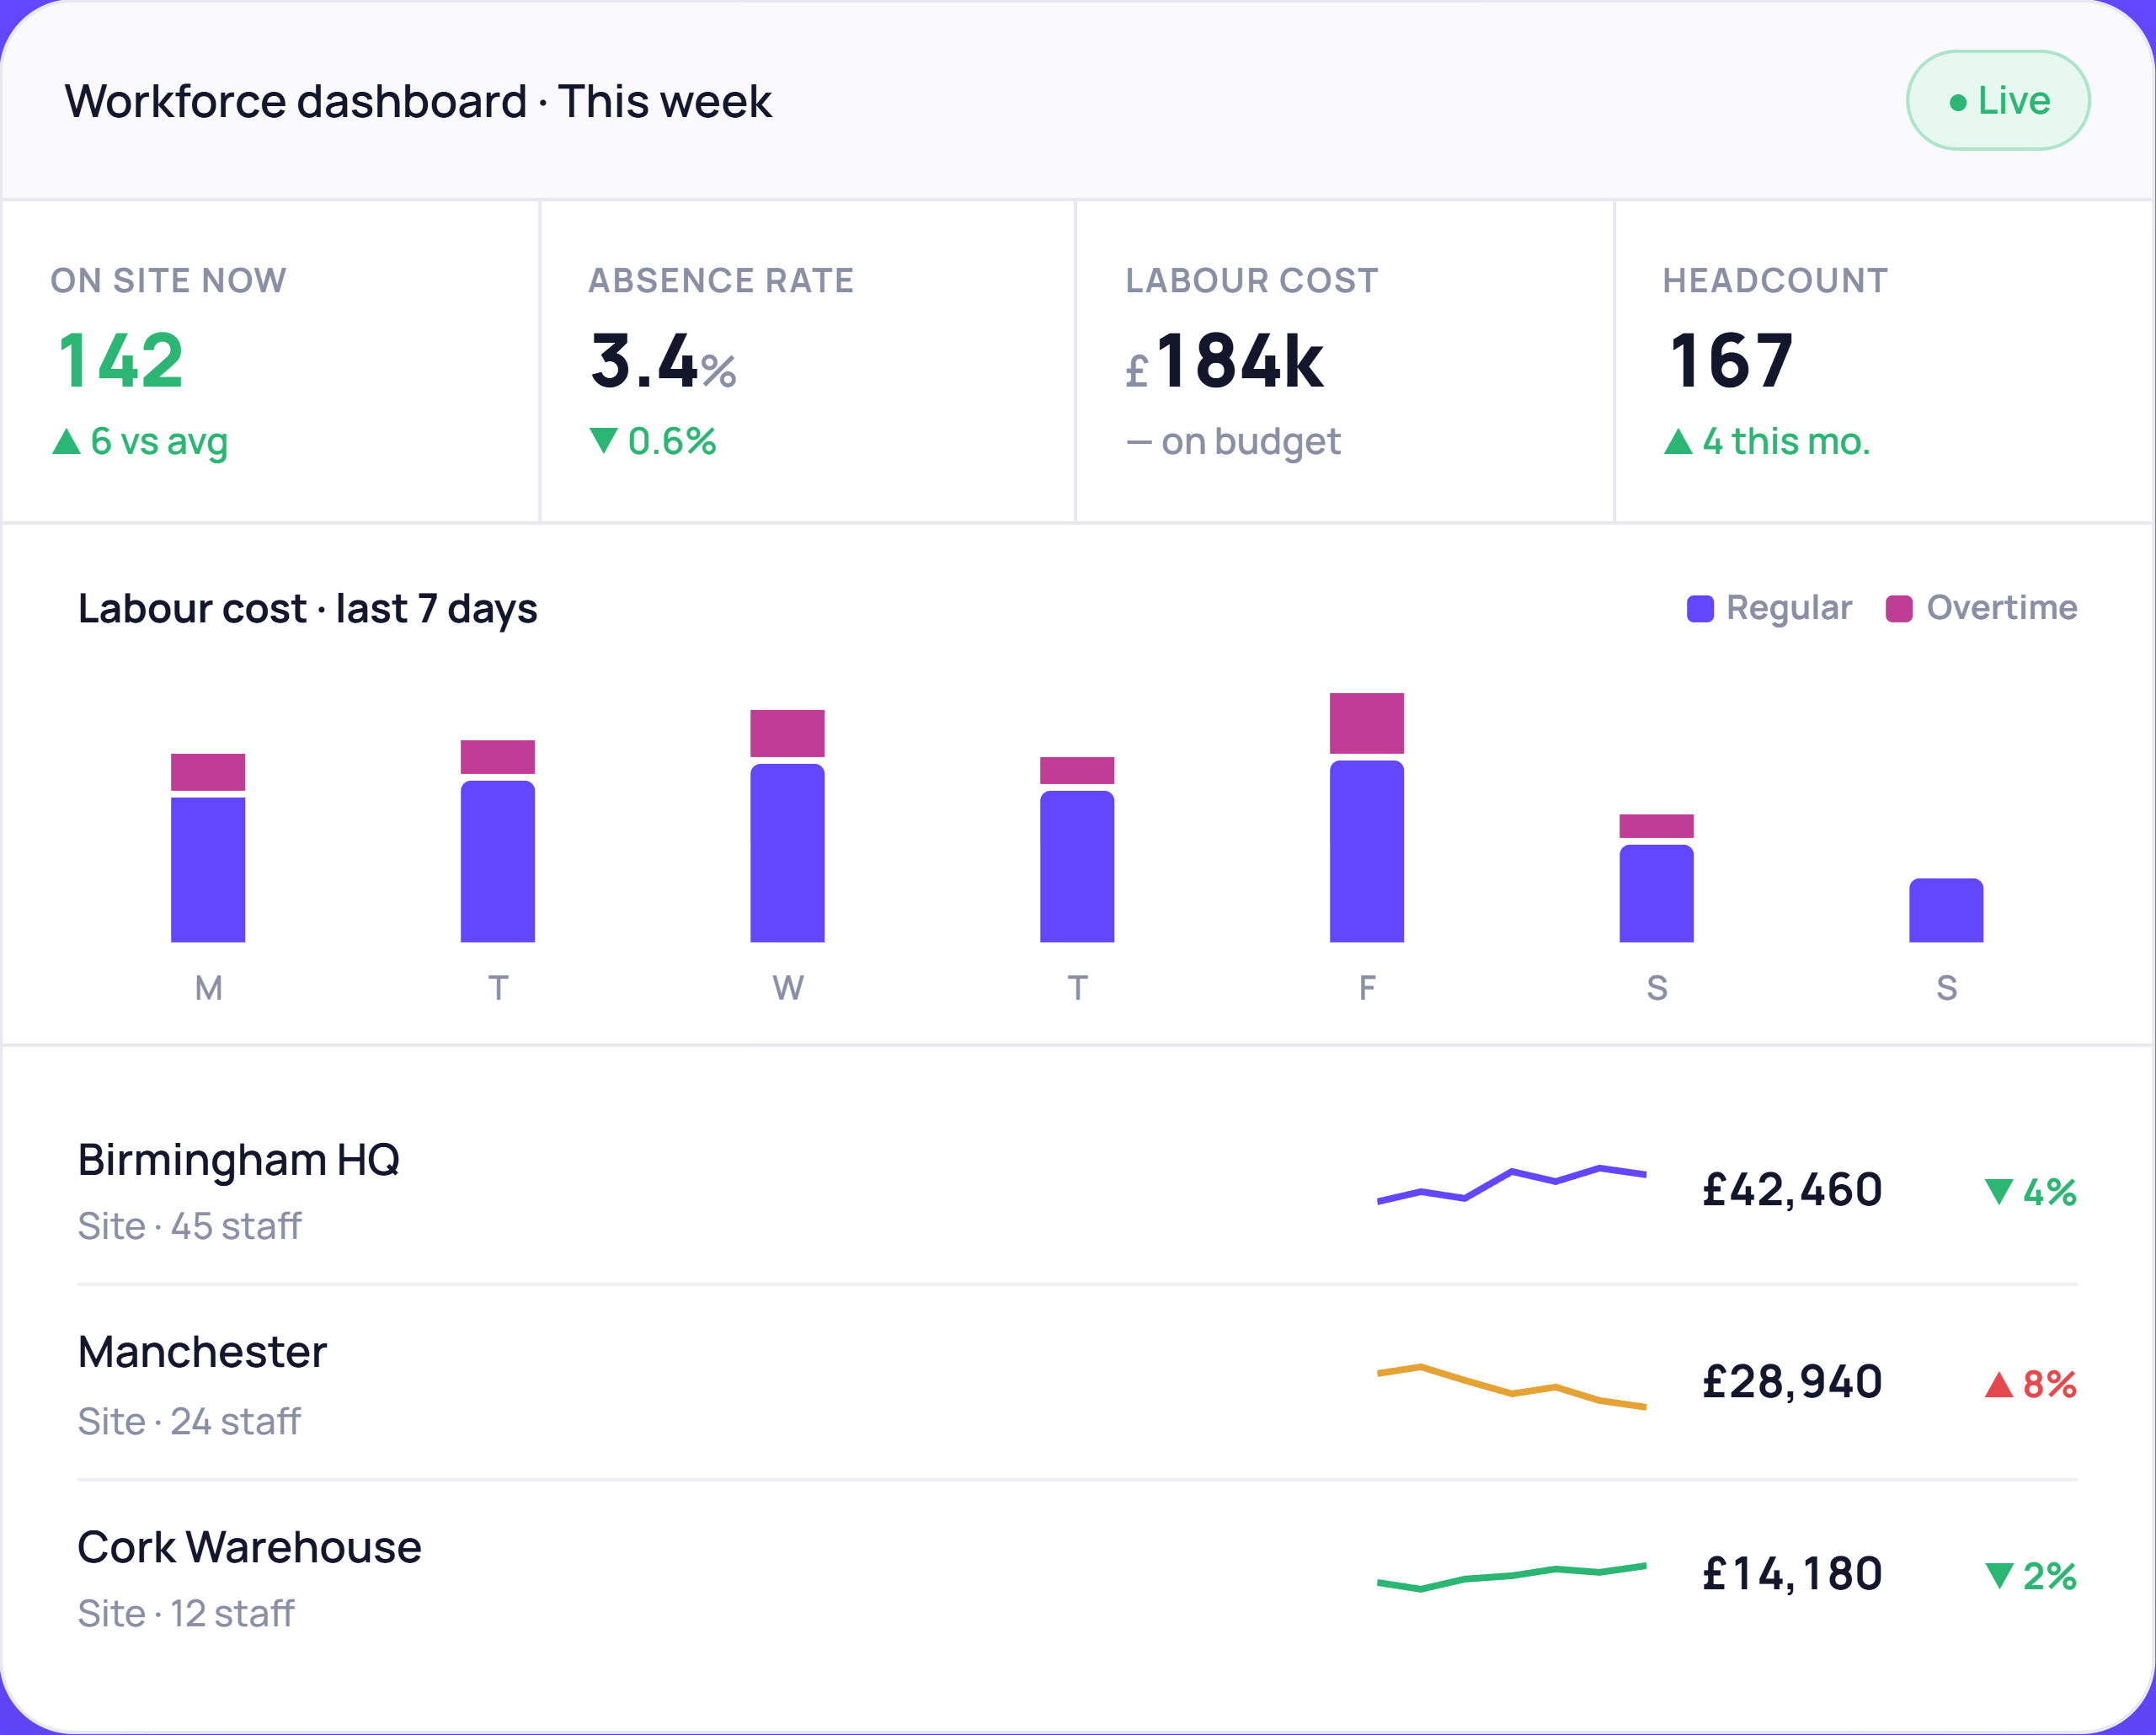Viewport: 2156px width, 1735px height.
Task: Select the Labour Cost value £184k
Action: coord(1224,360)
